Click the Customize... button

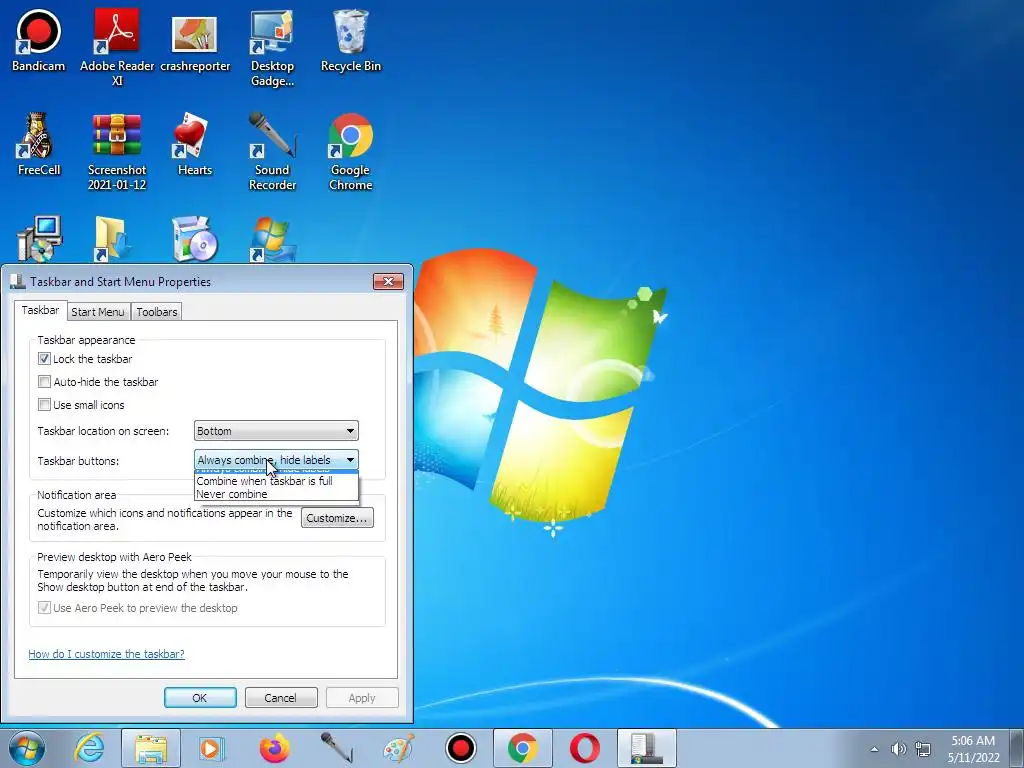pyautogui.click(x=337, y=518)
